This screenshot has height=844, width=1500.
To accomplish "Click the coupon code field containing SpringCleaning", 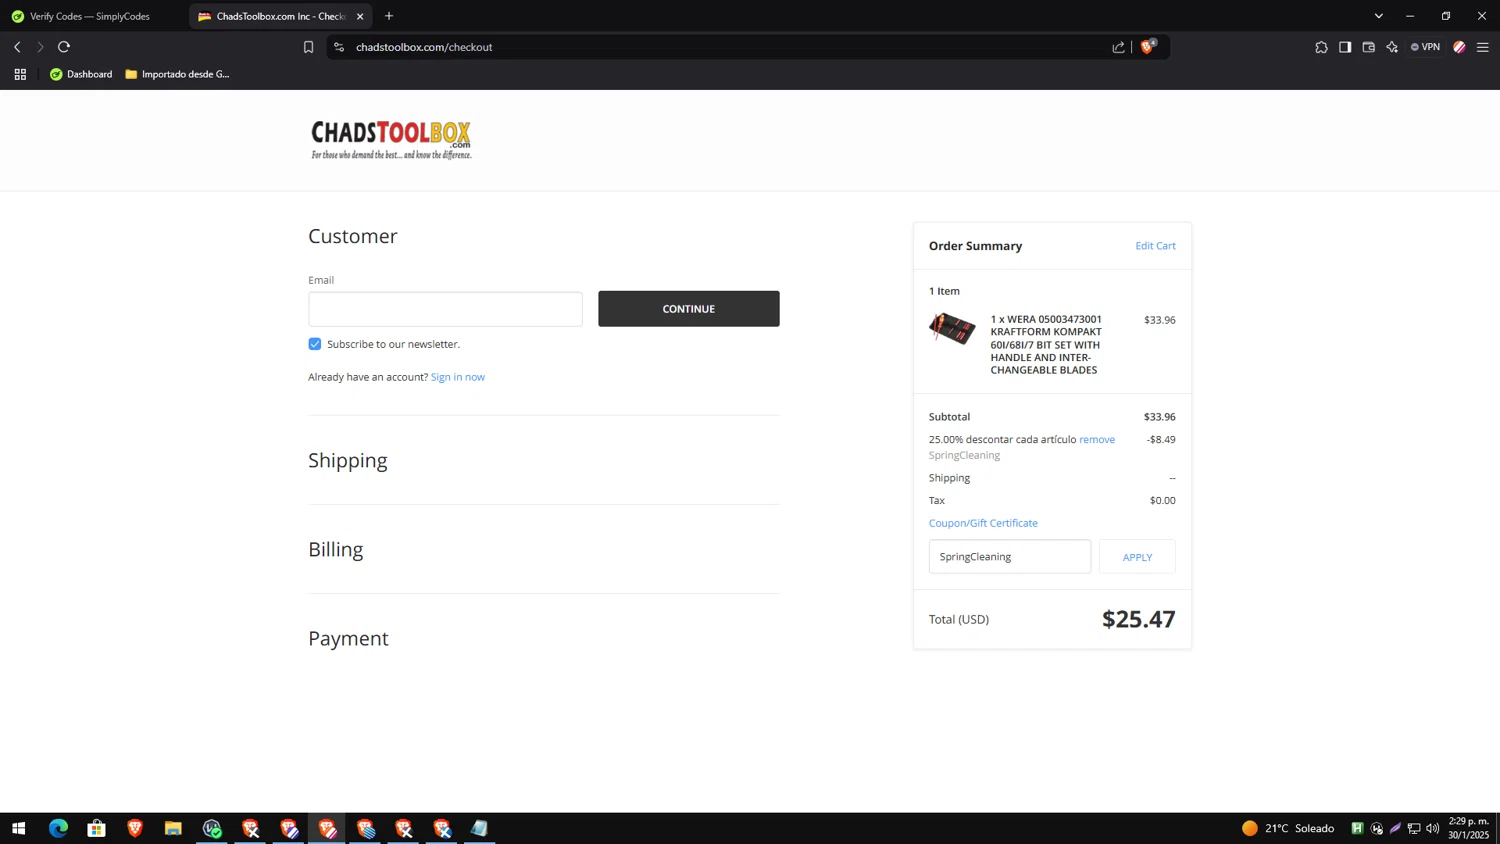I will tap(1010, 557).
